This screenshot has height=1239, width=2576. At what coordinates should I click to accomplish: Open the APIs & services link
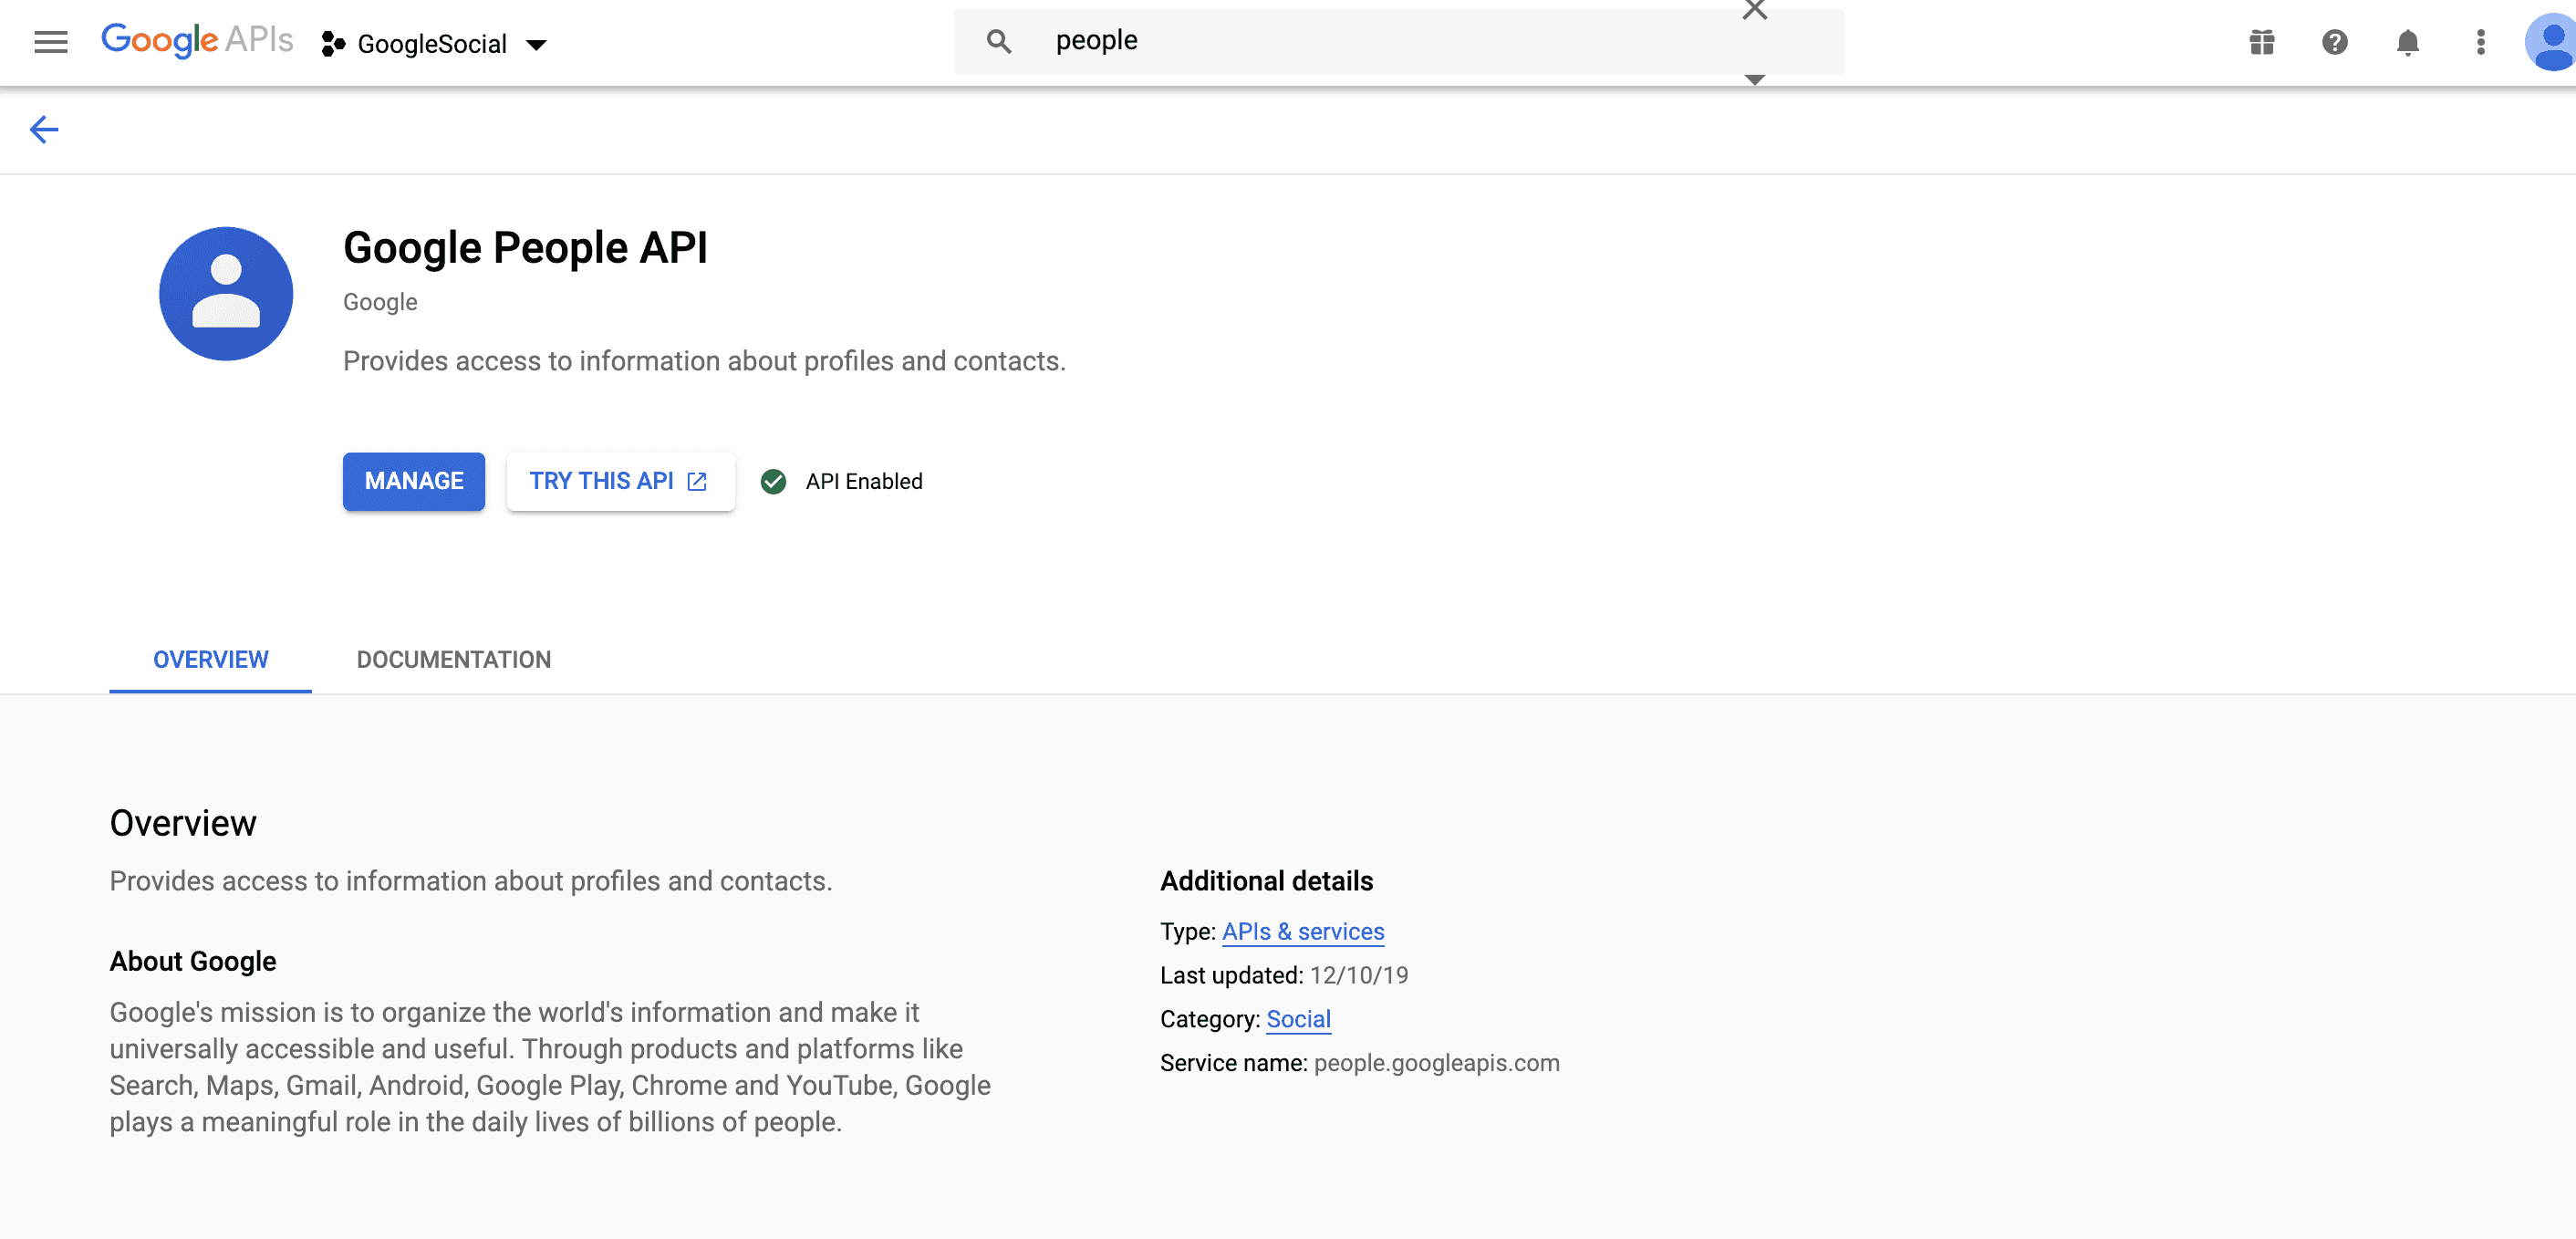point(1302,931)
